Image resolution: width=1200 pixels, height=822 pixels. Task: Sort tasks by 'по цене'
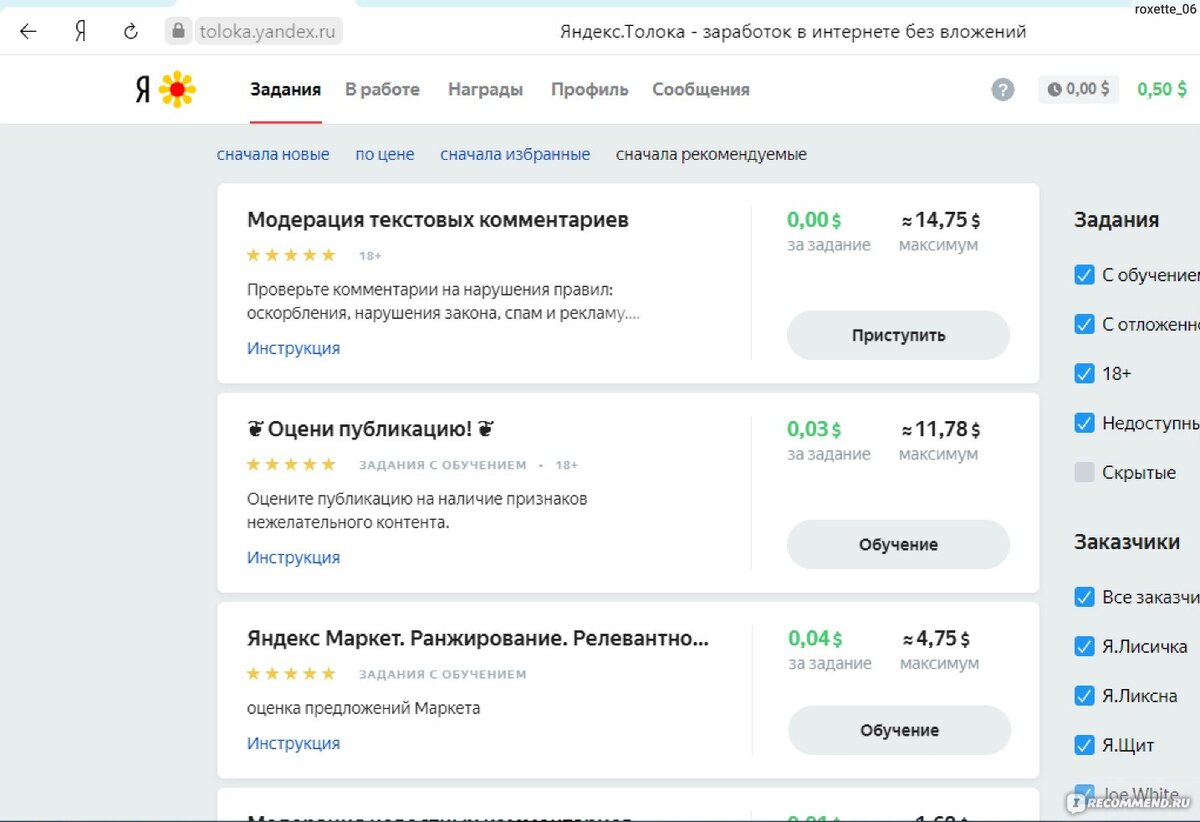[384, 154]
